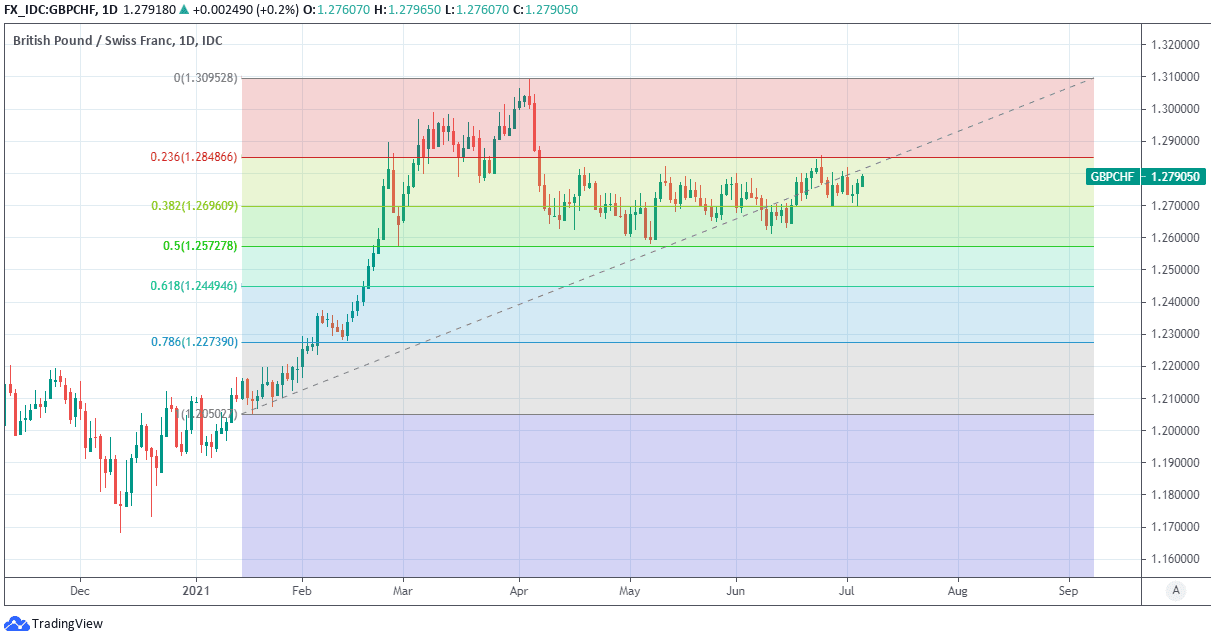Click the 1.160000 price axis label
The height and width of the screenshot is (632, 1211).
1174,559
